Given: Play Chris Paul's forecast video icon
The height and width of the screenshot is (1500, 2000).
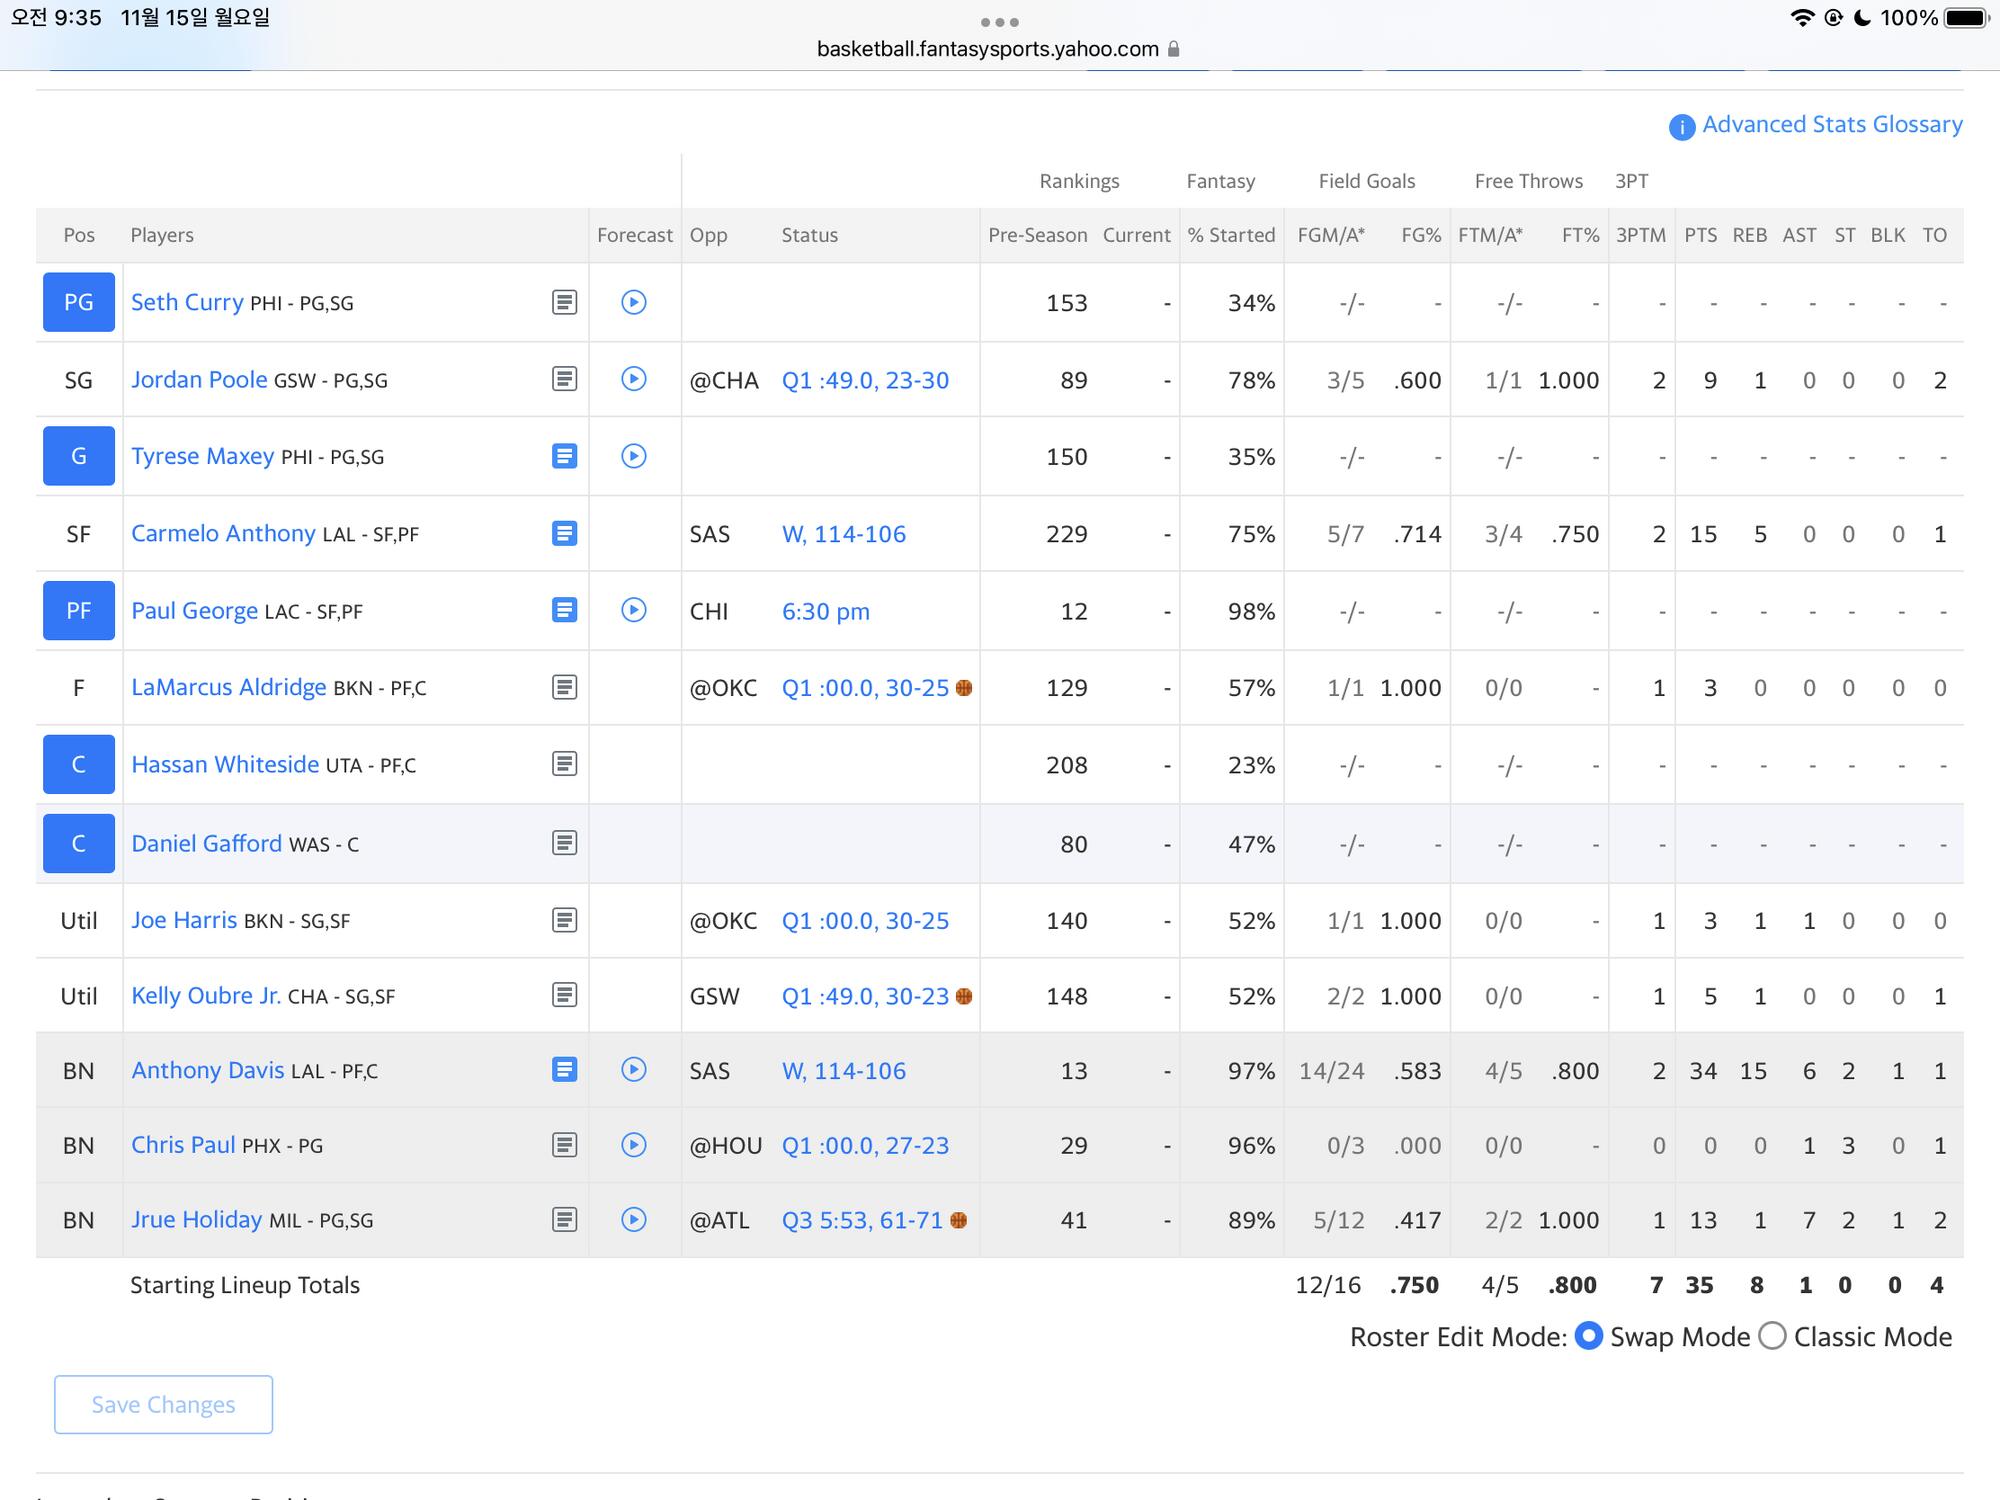Looking at the screenshot, I should tap(633, 1145).
